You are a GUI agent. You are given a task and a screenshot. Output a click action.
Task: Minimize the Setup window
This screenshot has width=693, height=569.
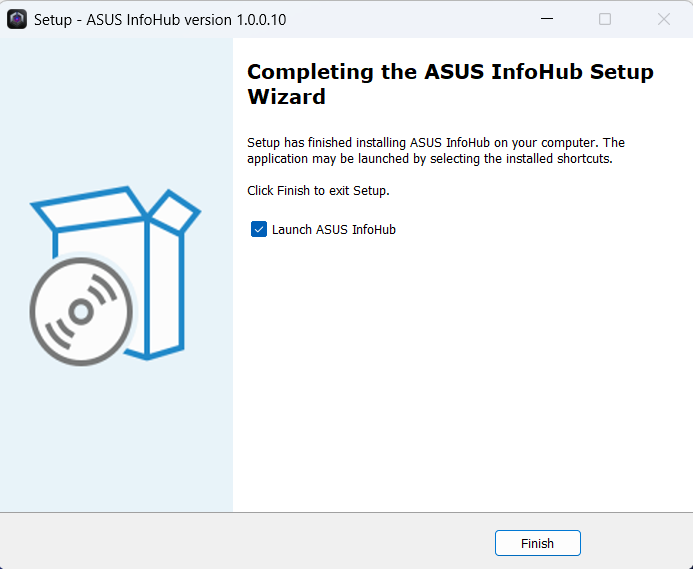click(x=547, y=19)
